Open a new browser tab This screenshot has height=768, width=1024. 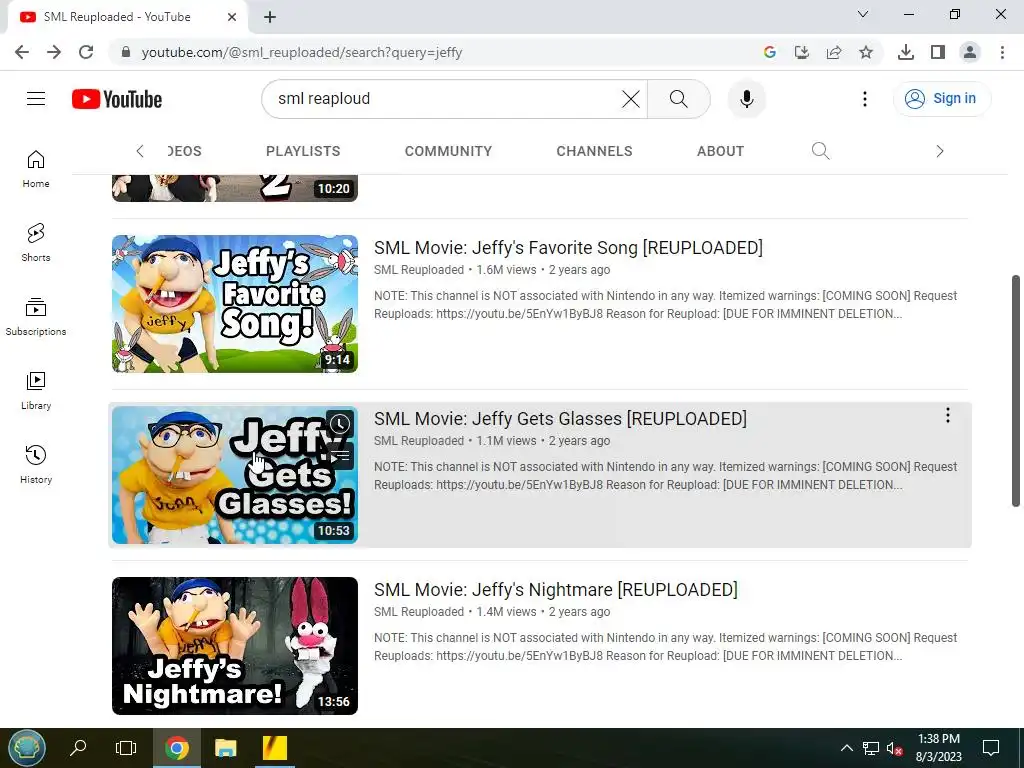[x=270, y=17]
